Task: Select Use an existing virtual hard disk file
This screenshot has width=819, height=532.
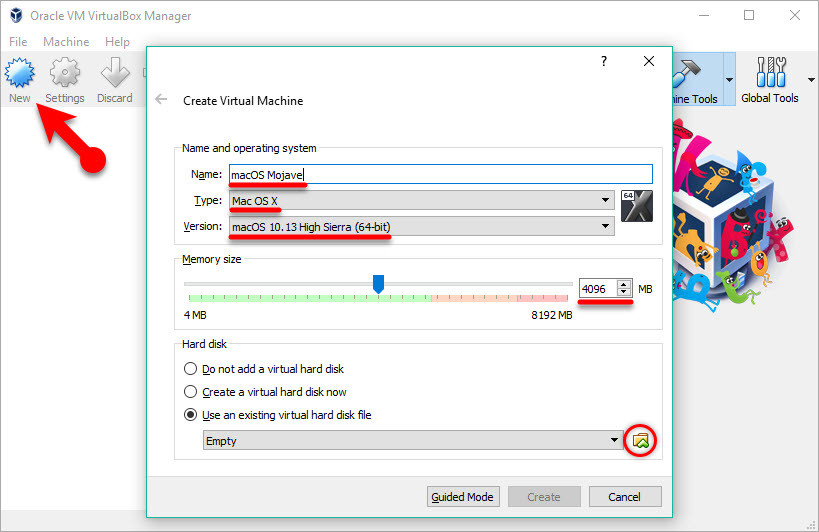Action: (278, 415)
